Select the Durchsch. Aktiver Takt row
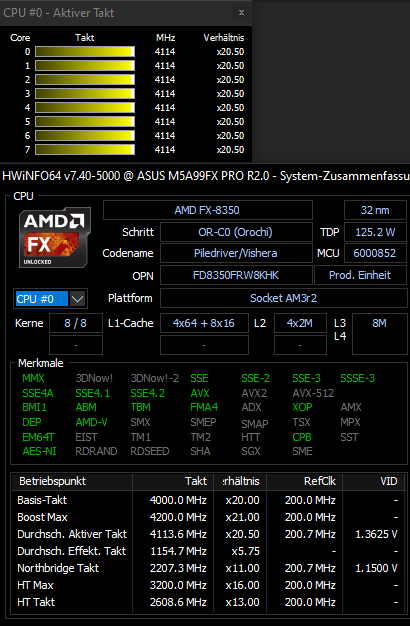Viewport: 410px width, 626px height. (208, 534)
